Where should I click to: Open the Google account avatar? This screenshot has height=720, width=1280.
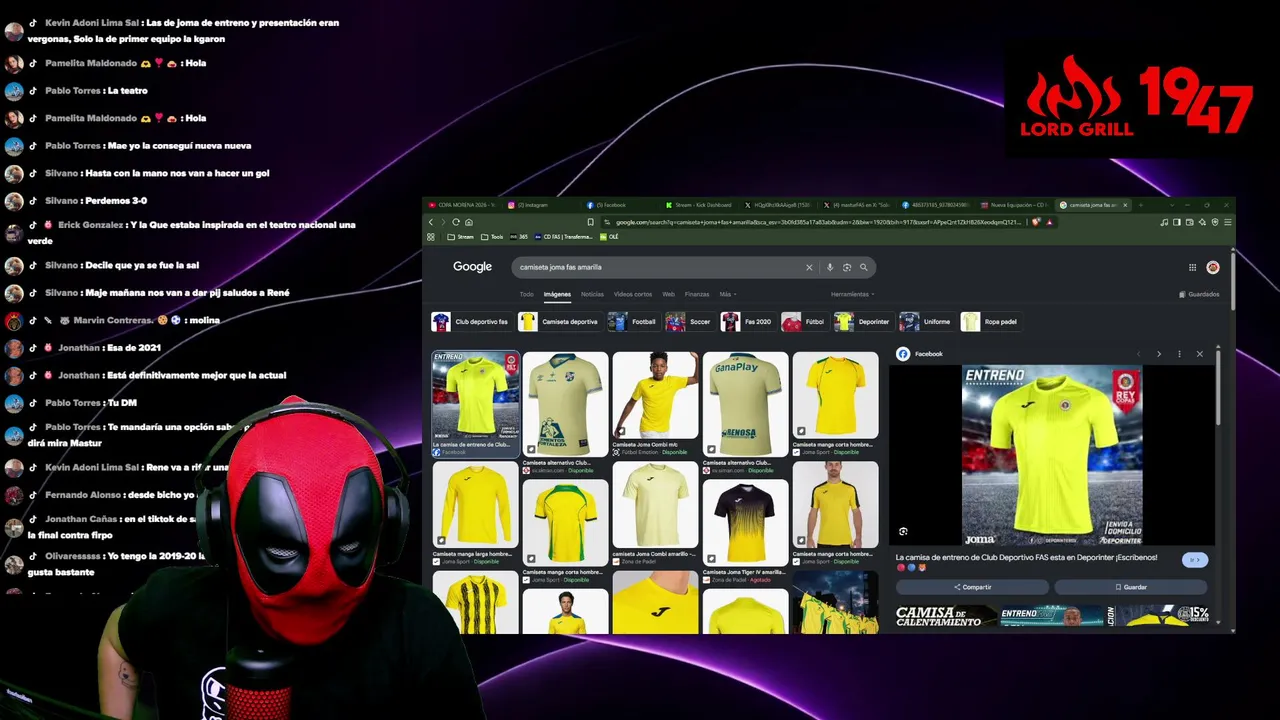[x=1213, y=267]
